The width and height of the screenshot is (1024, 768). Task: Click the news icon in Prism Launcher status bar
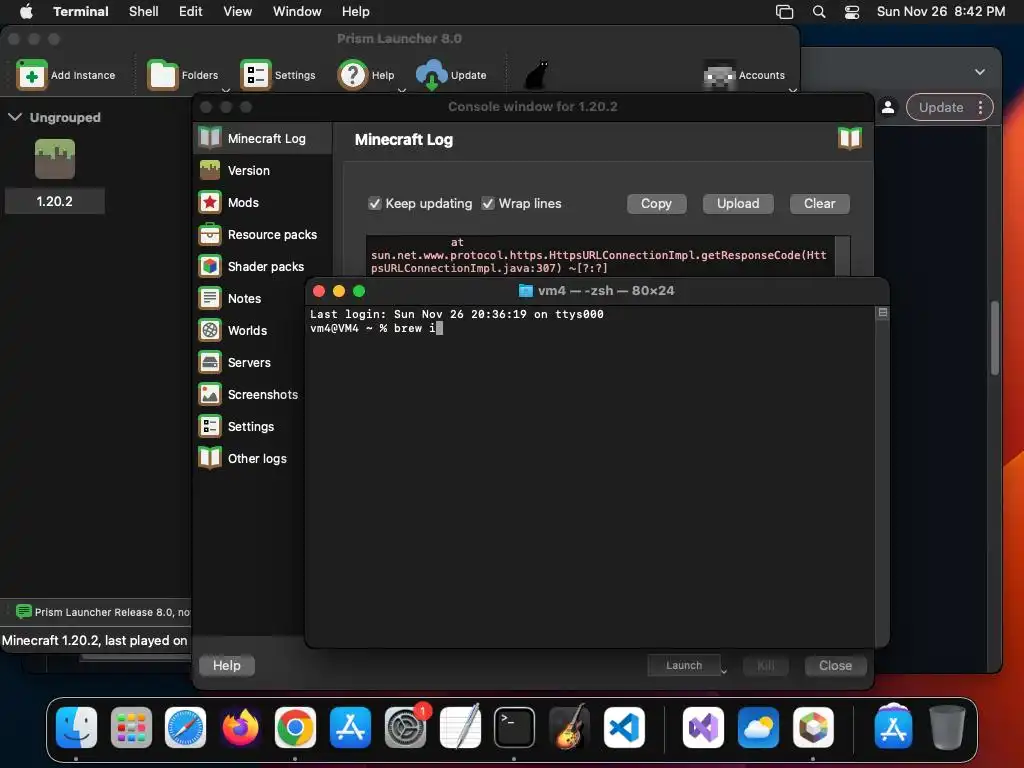tap(24, 611)
